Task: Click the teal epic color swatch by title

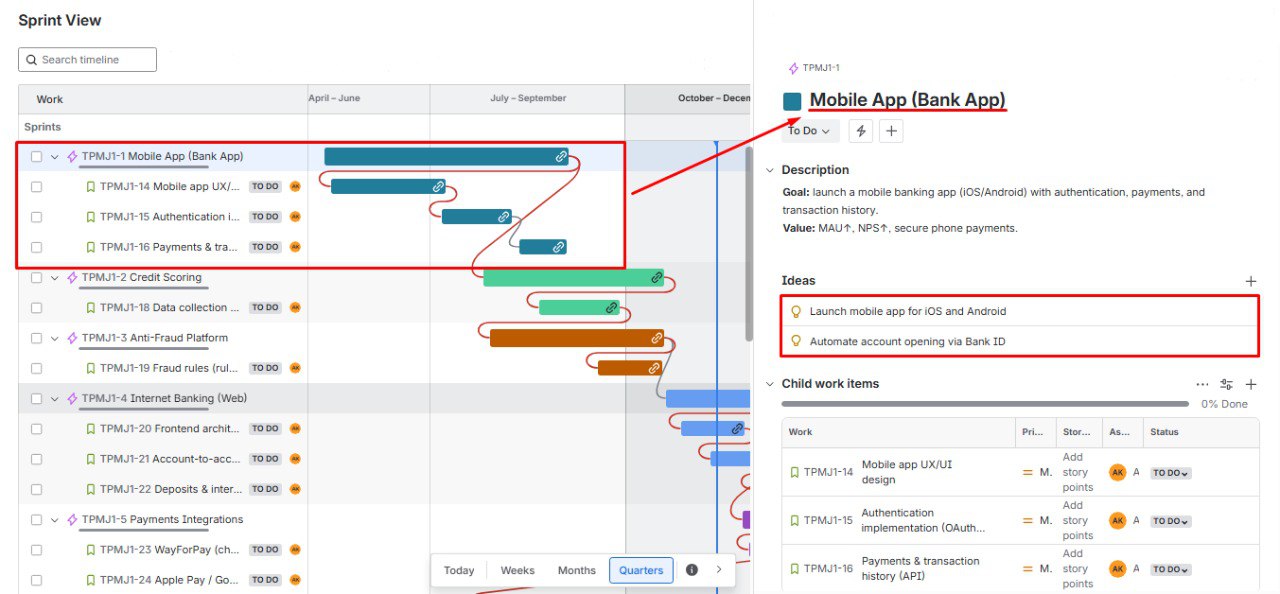Action: 792,101
